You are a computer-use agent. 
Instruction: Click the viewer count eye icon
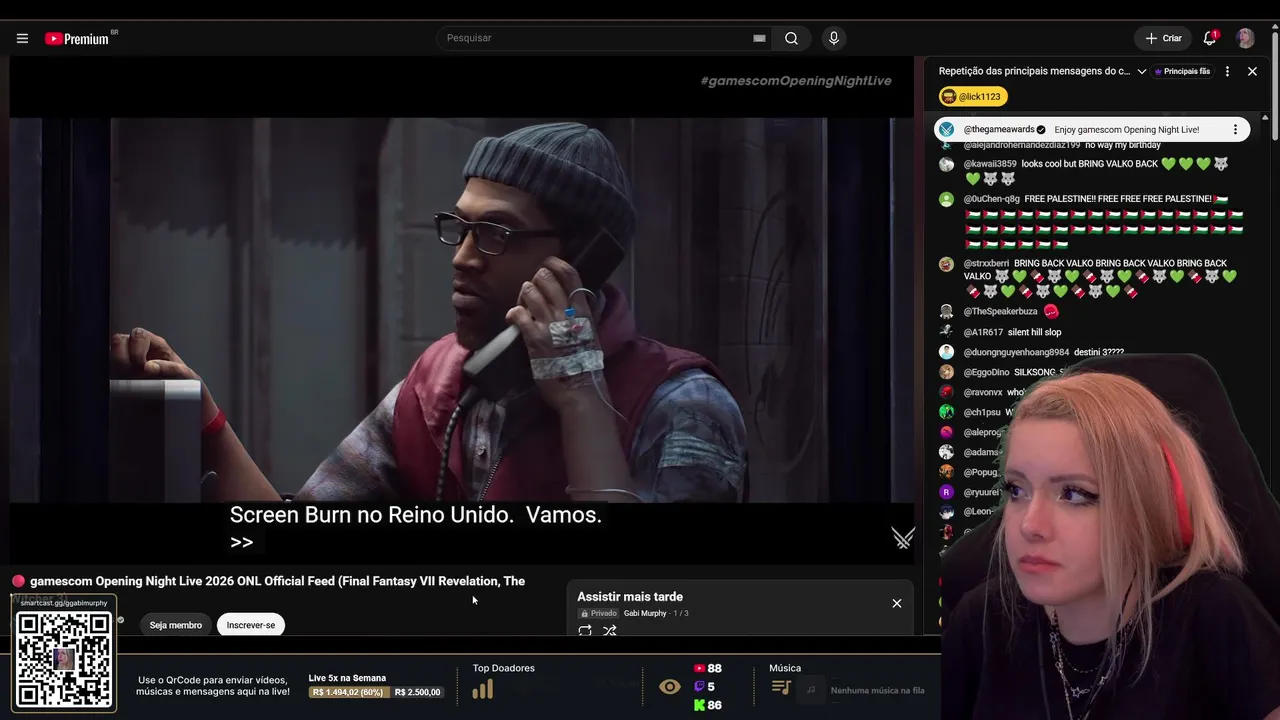pos(670,687)
